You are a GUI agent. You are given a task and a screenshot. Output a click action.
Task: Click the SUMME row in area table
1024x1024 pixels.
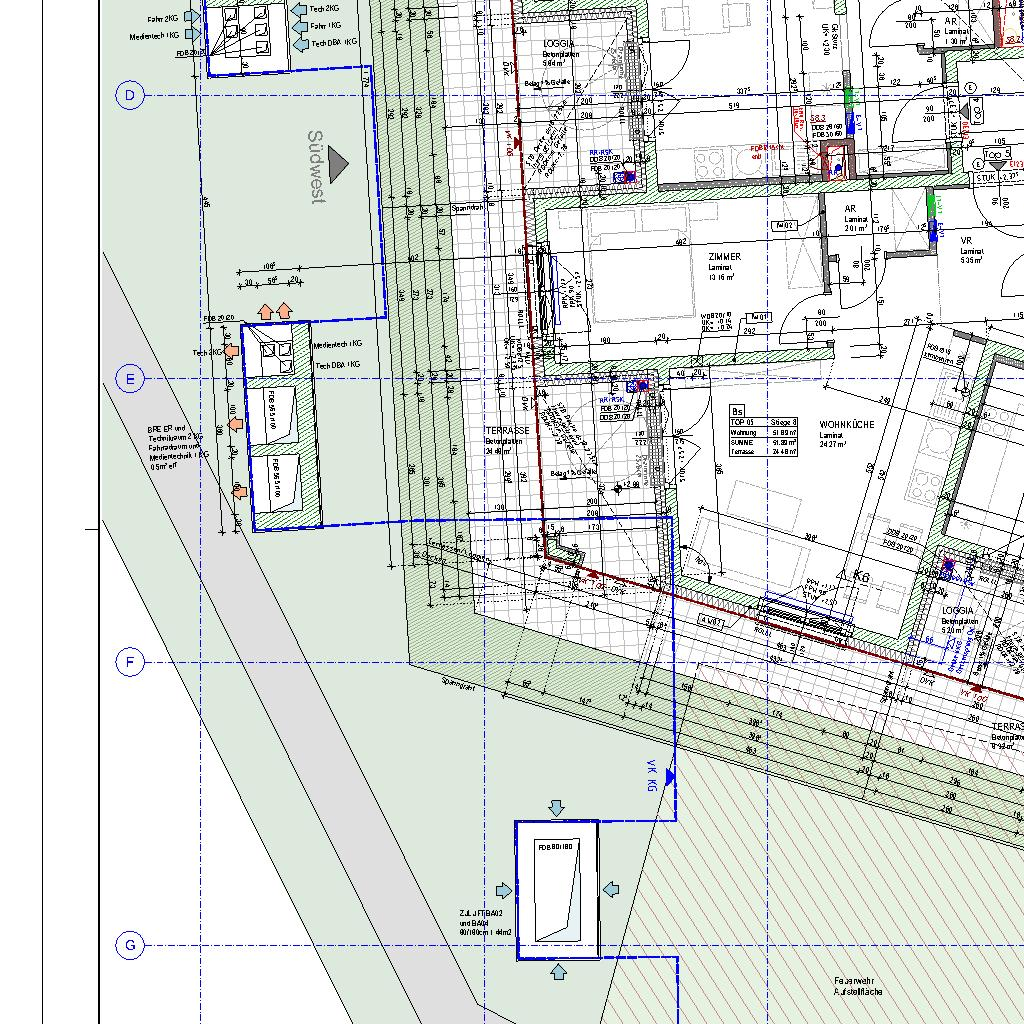764,442
